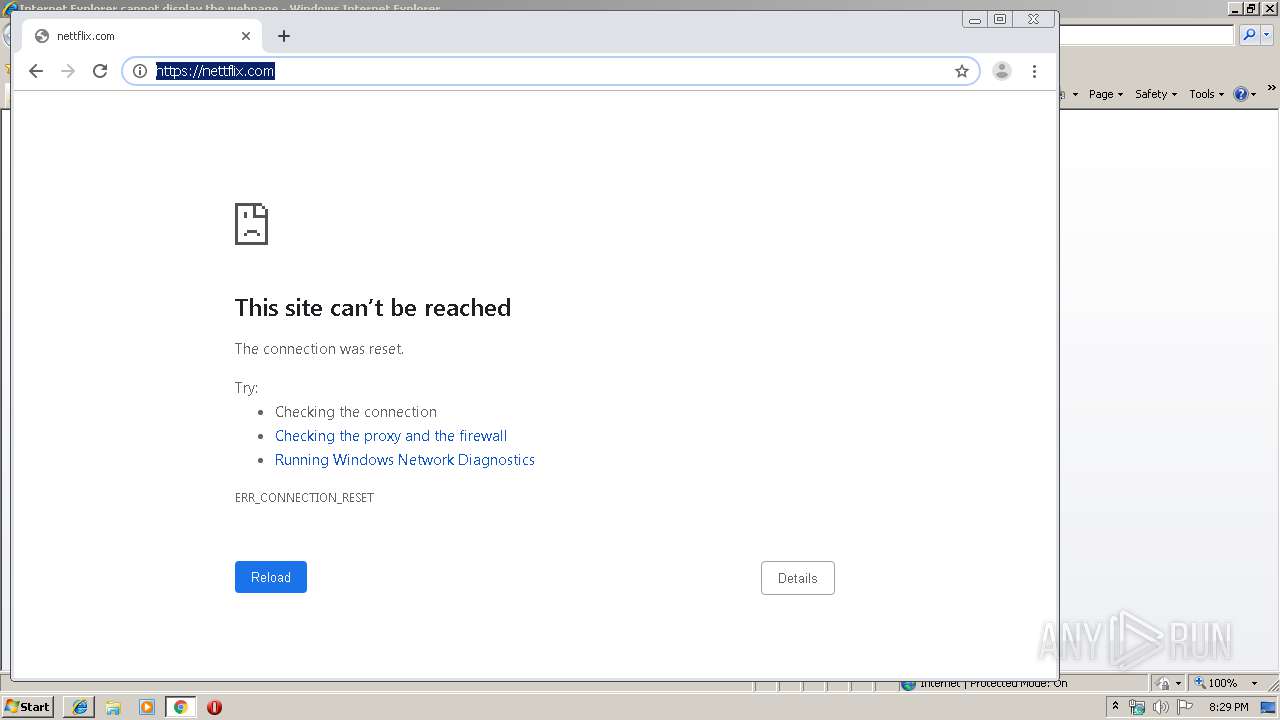Open the Safety menu in Internet Explorer

[x=1156, y=94]
